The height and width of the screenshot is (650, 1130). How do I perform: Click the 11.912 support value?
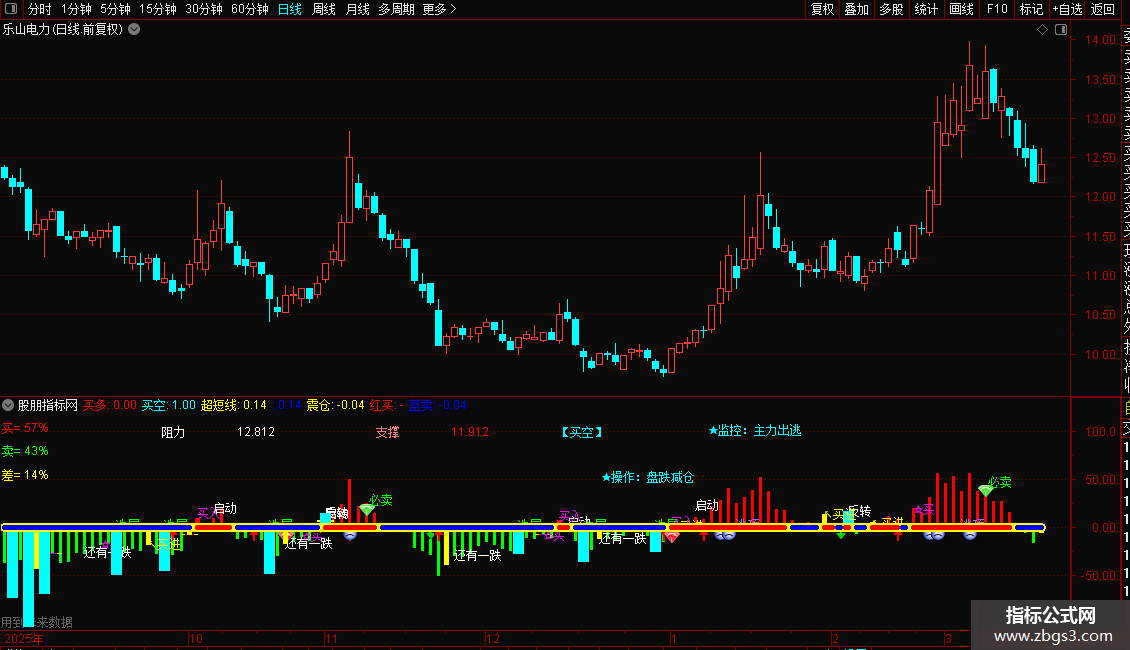pyautogui.click(x=470, y=432)
